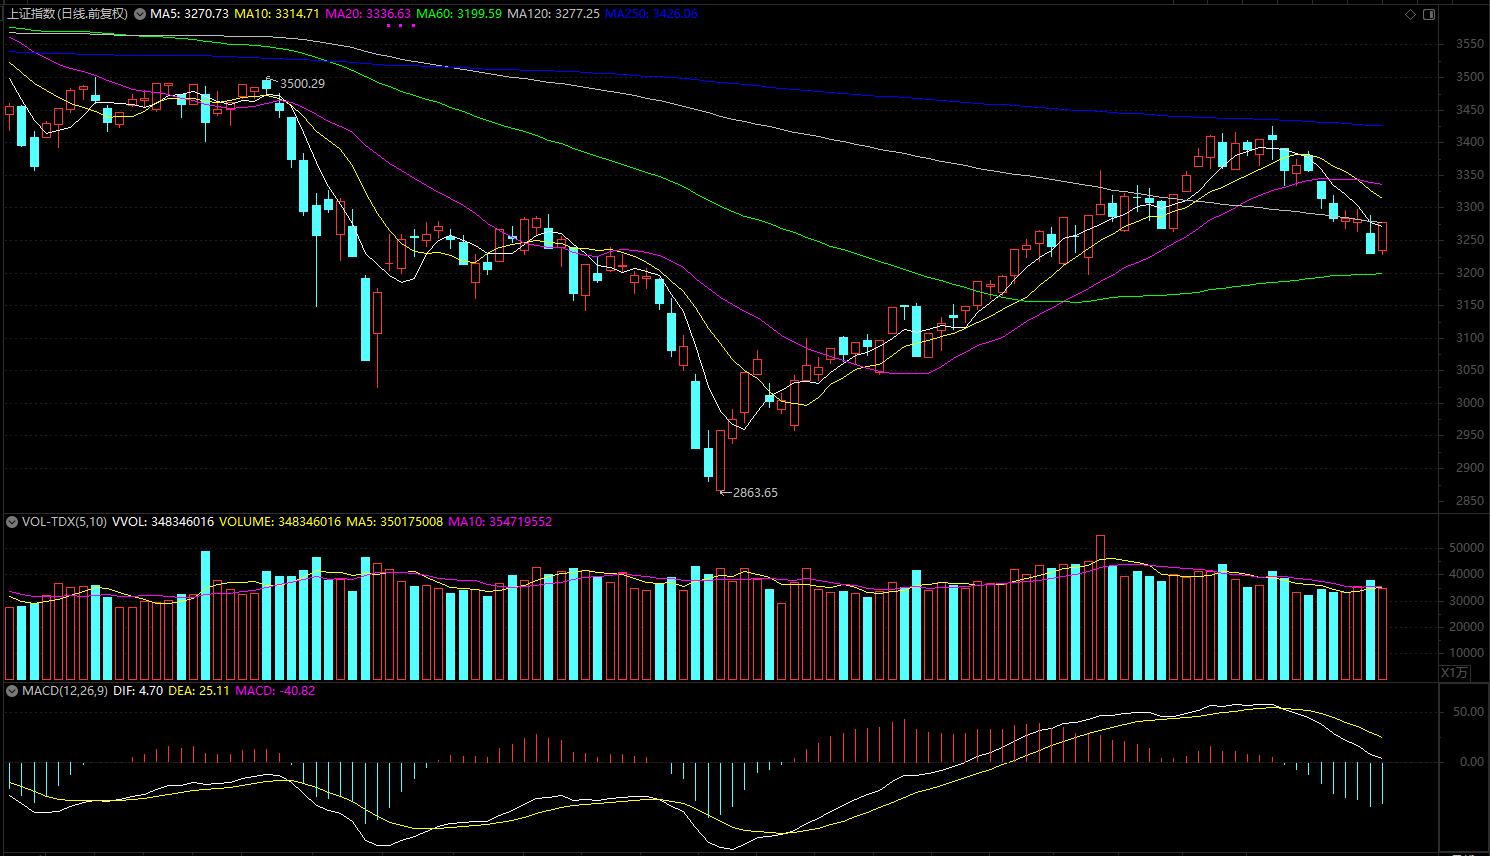
Task: Select the volume MA5: 350175008 label
Action: [394, 522]
